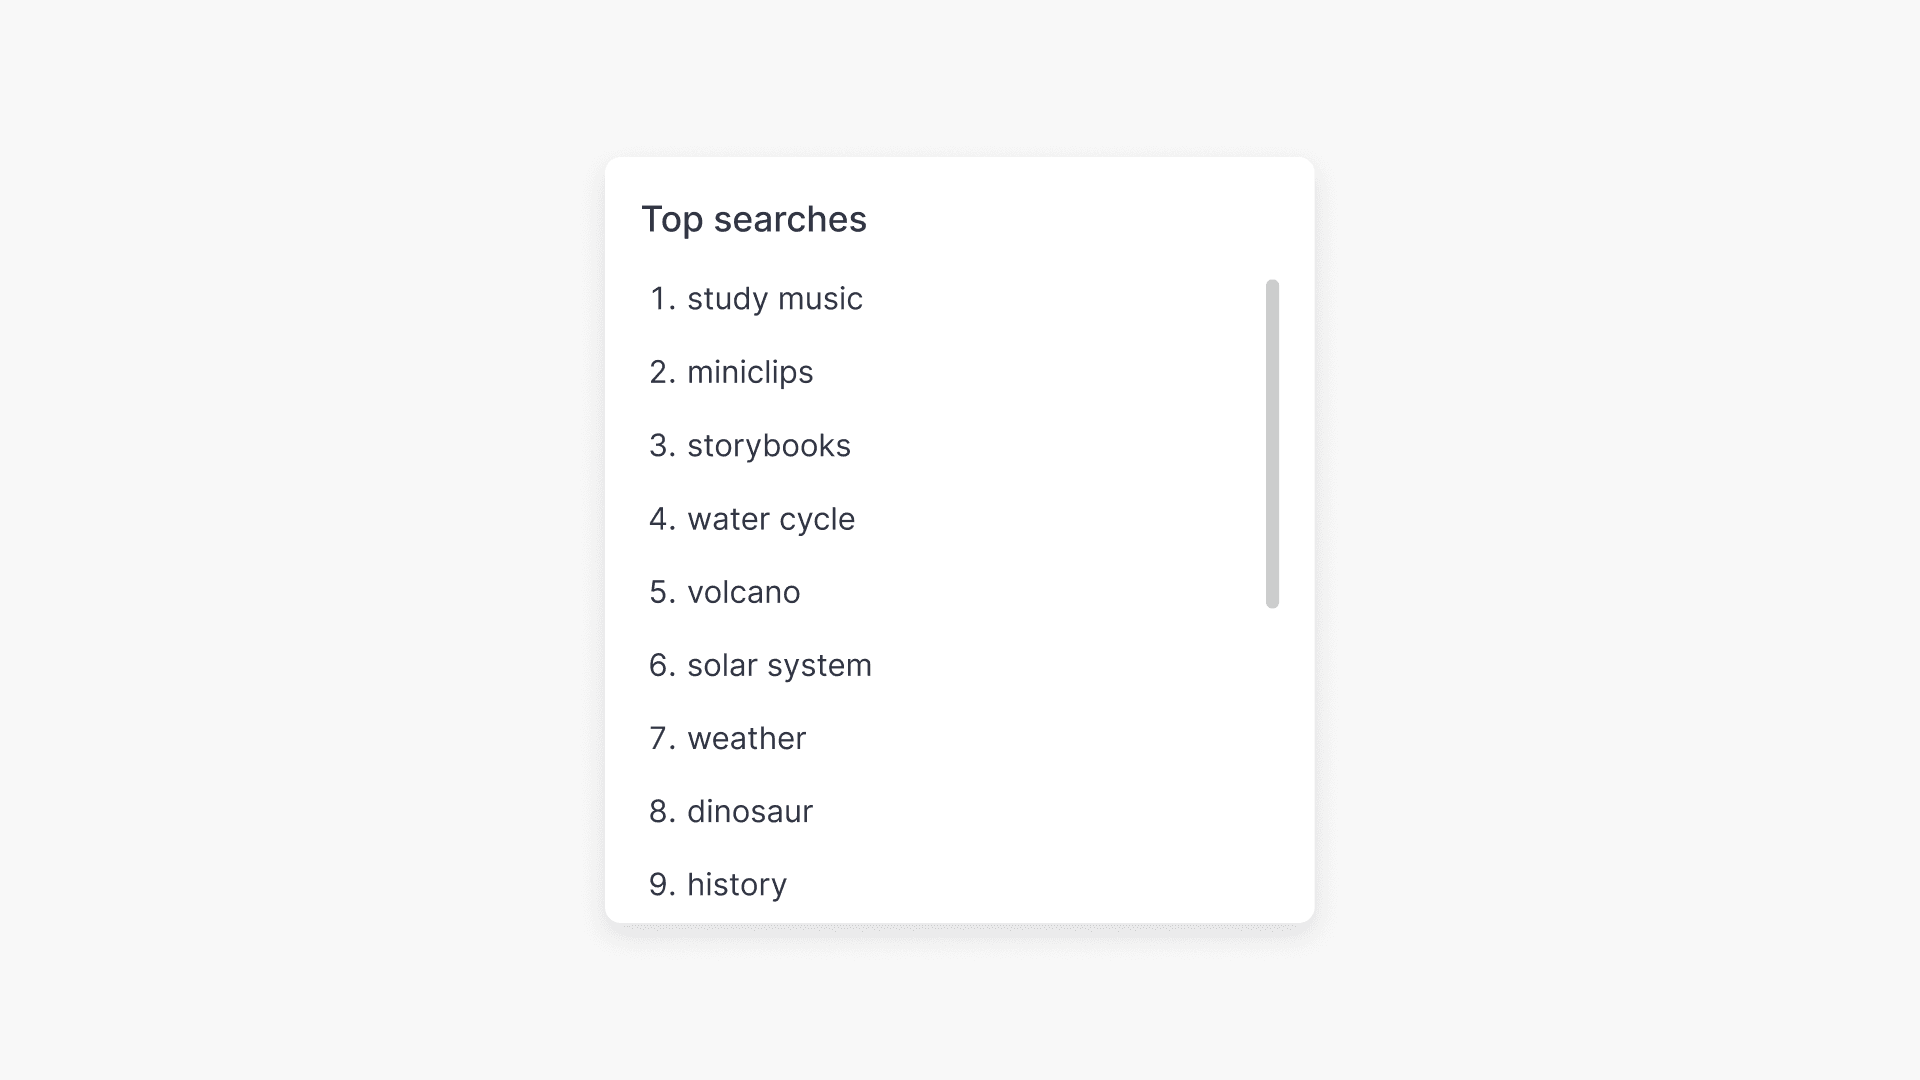Select the 'weather' search entry
Screen dimensions: 1920x1080
click(745, 738)
